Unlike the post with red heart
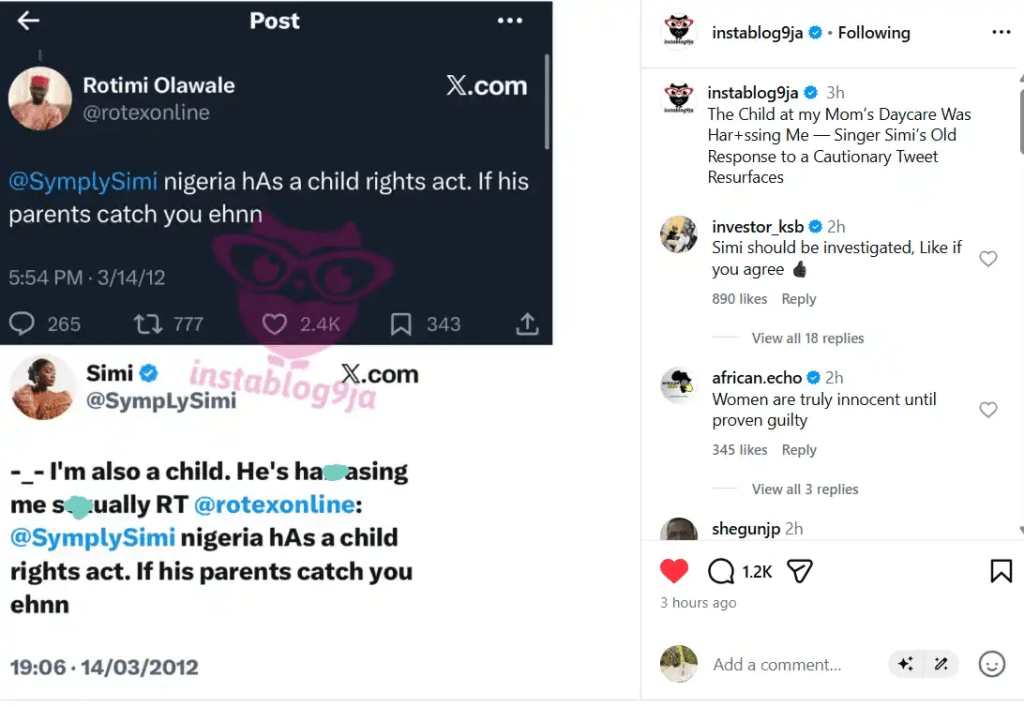This screenshot has height=707, width=1024. (675, 571)
